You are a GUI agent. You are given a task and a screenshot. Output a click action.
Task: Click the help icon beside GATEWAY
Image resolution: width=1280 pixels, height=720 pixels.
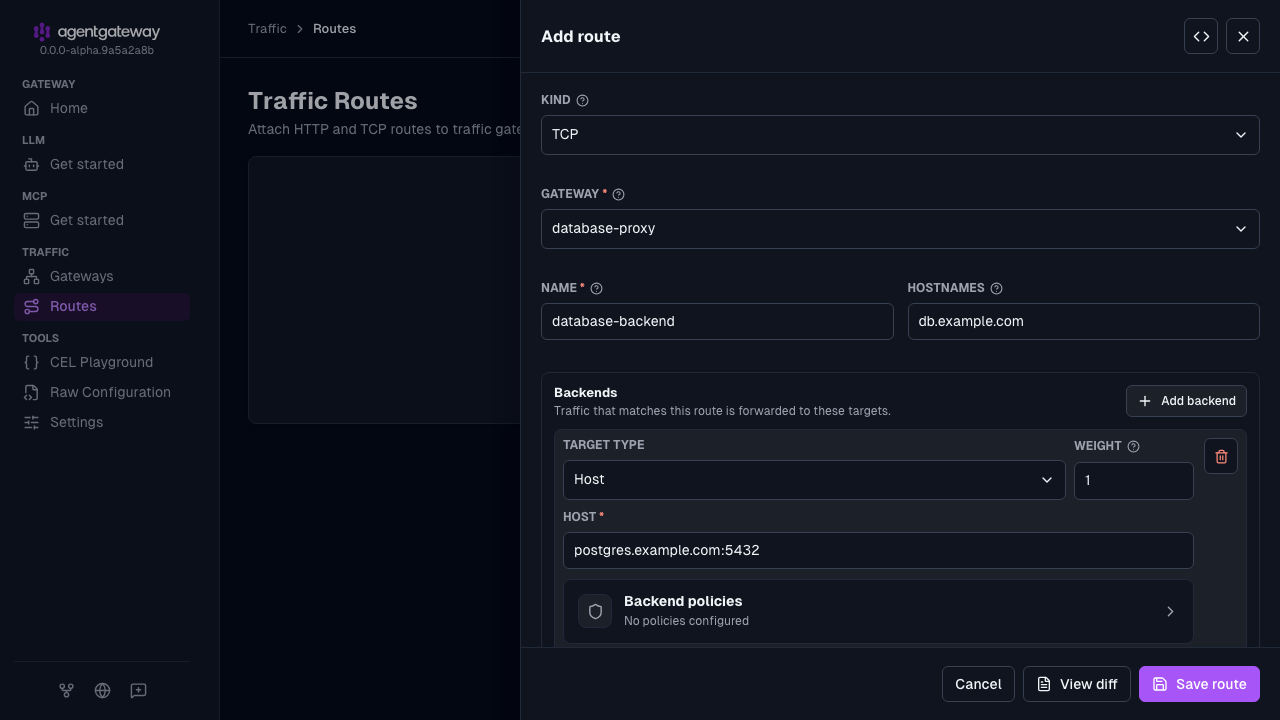618,194
